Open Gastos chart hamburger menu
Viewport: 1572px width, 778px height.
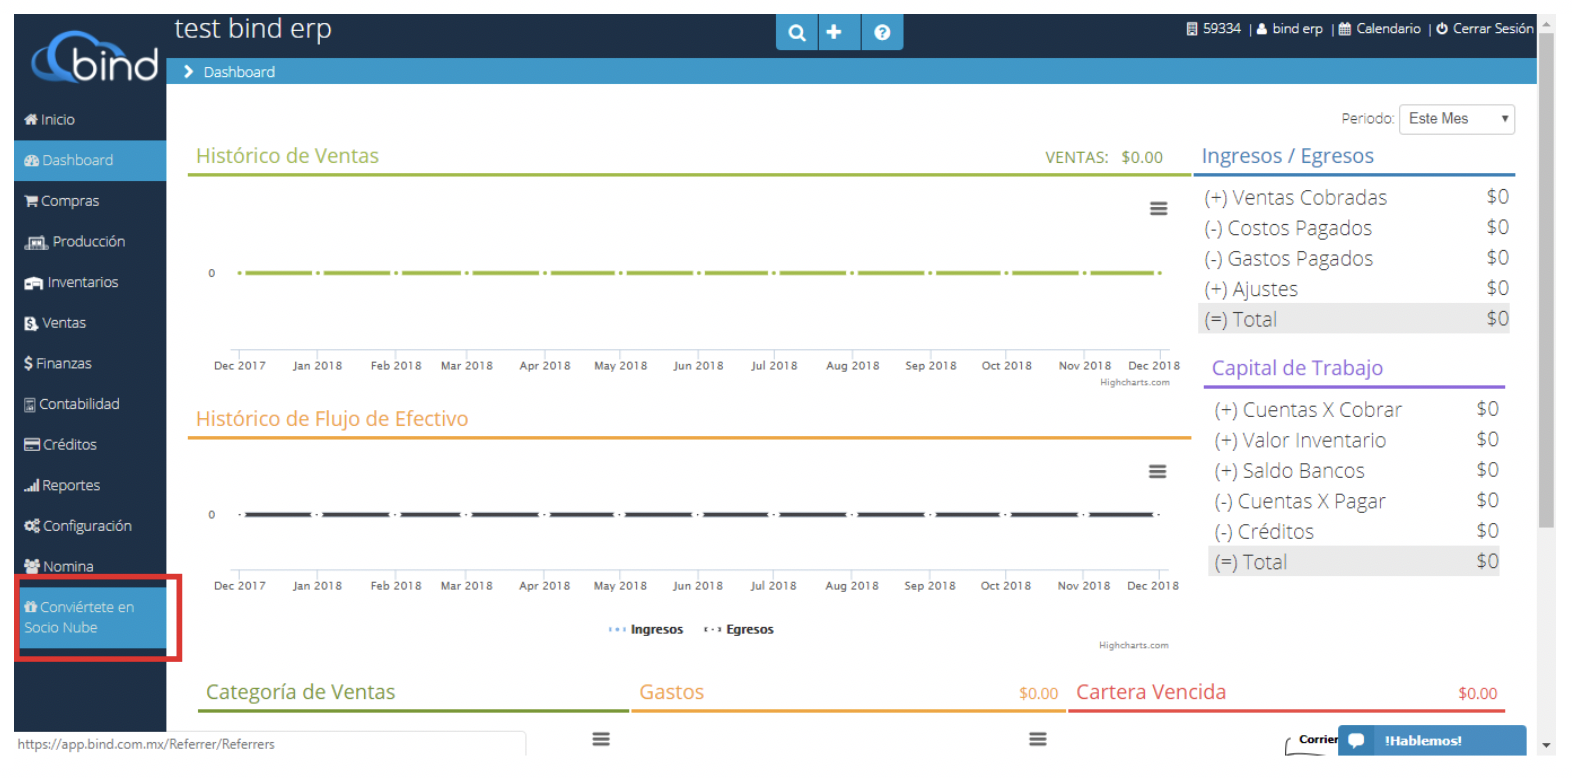point(1038,739)
